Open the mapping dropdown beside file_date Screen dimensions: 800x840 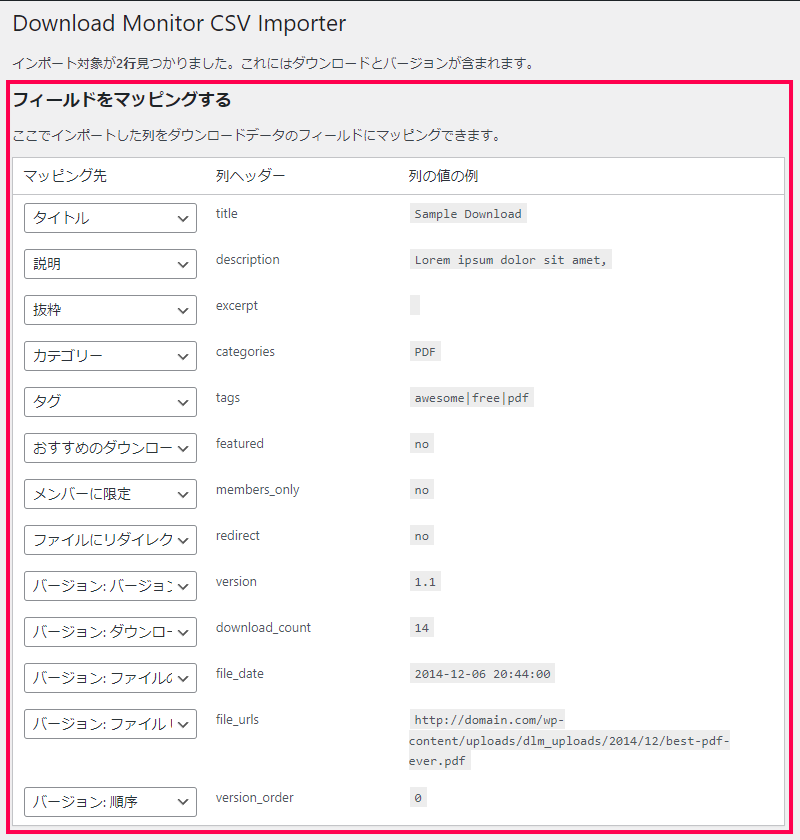(110, 678)
